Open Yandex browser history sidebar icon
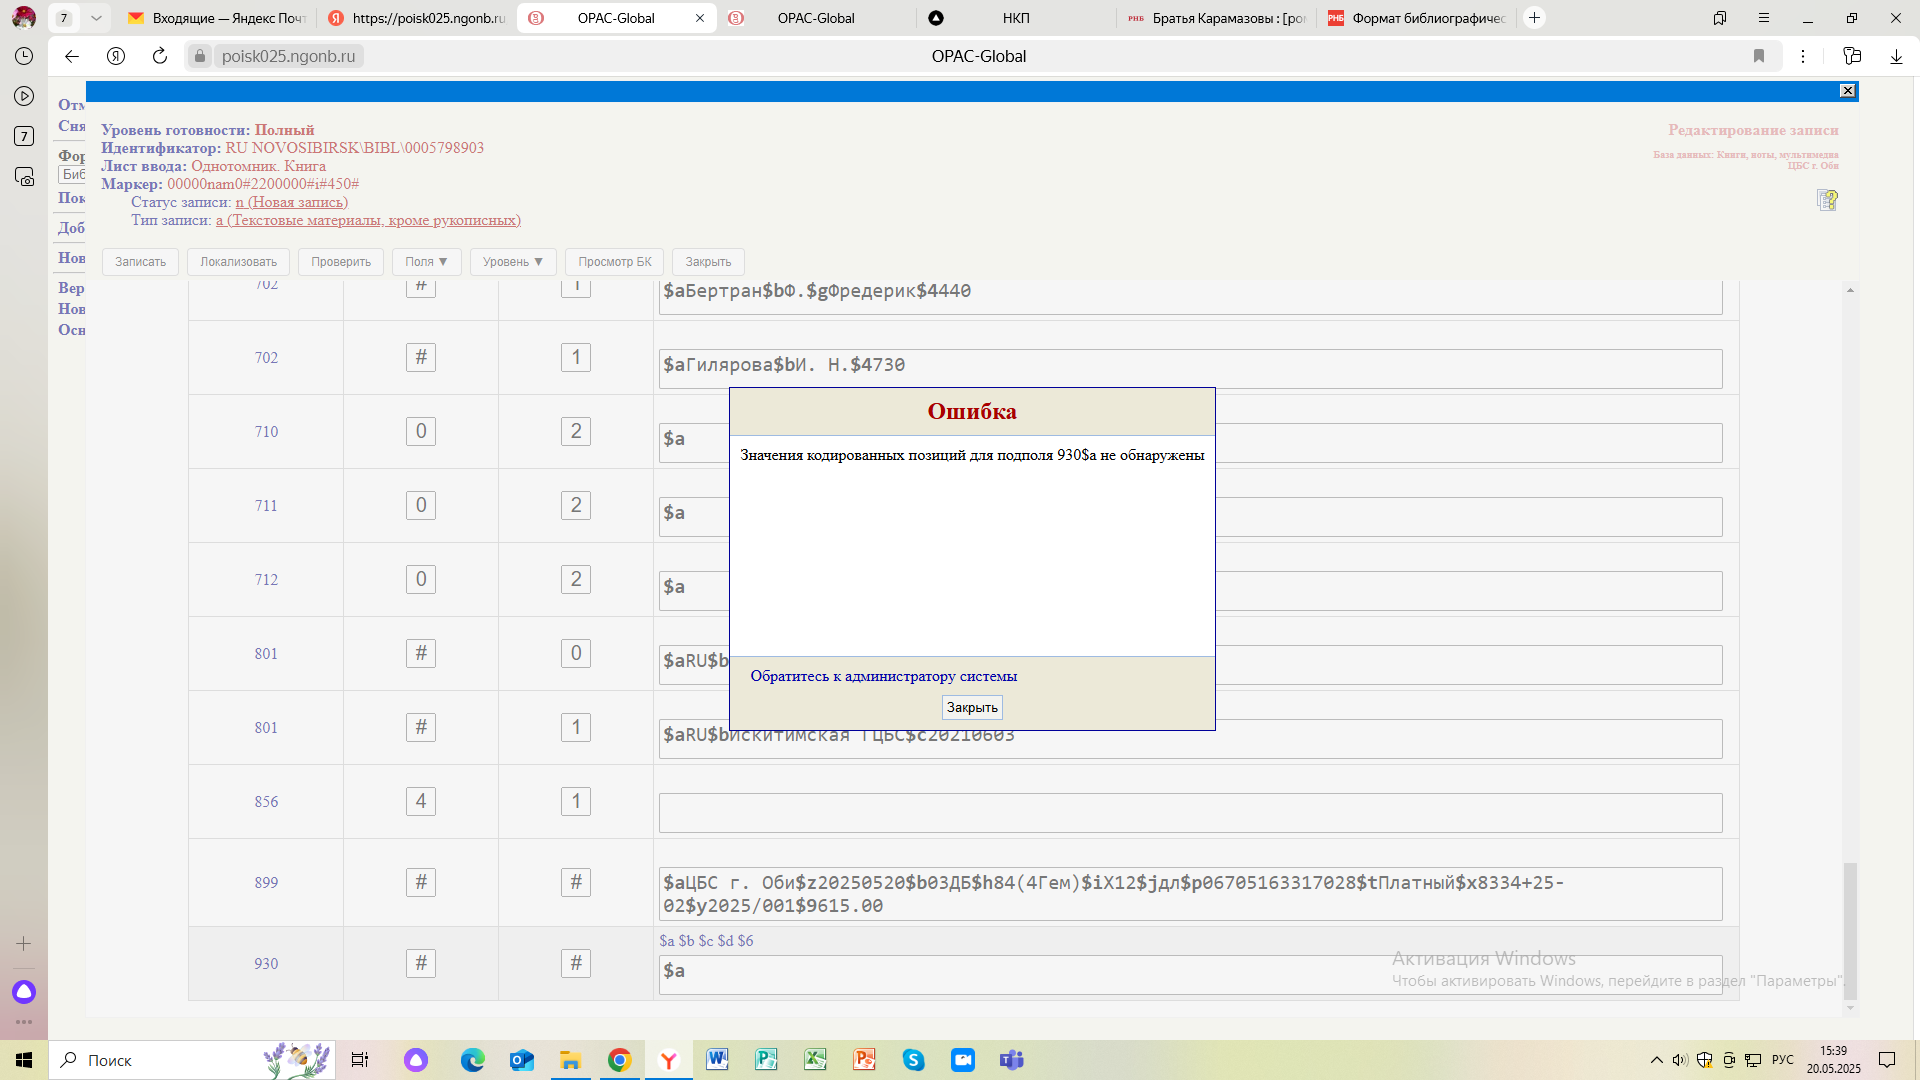This screenshot has height=1080, width=1920. pos(24,56)
